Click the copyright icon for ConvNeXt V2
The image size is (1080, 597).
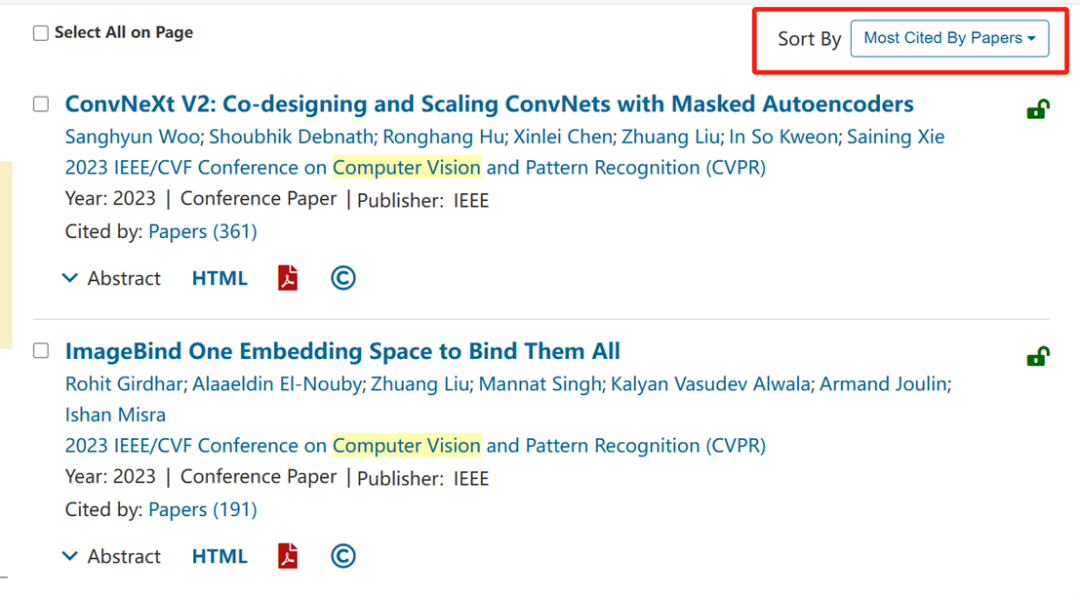pos(343,278)
